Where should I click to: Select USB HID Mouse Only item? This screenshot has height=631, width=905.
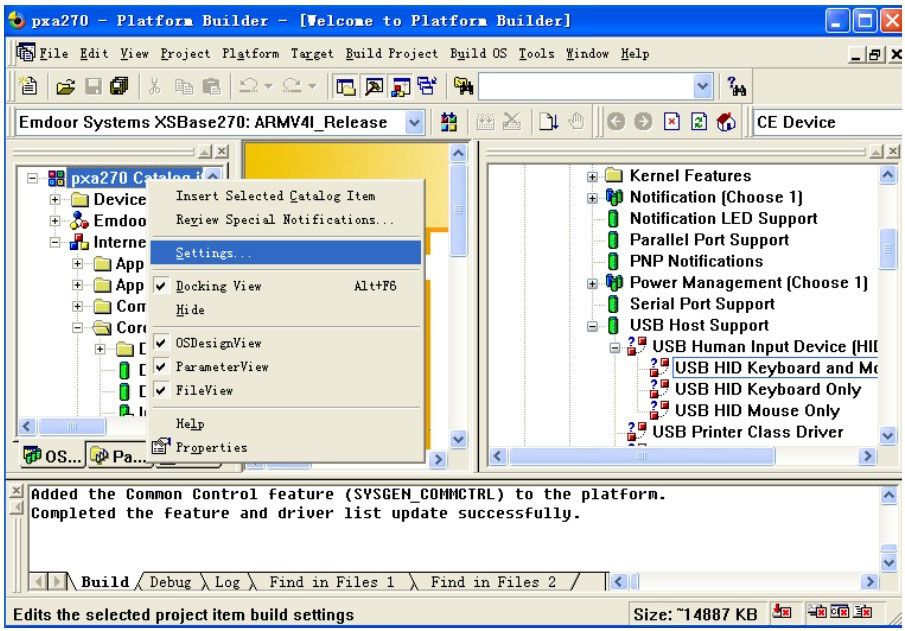coord(756,411)
